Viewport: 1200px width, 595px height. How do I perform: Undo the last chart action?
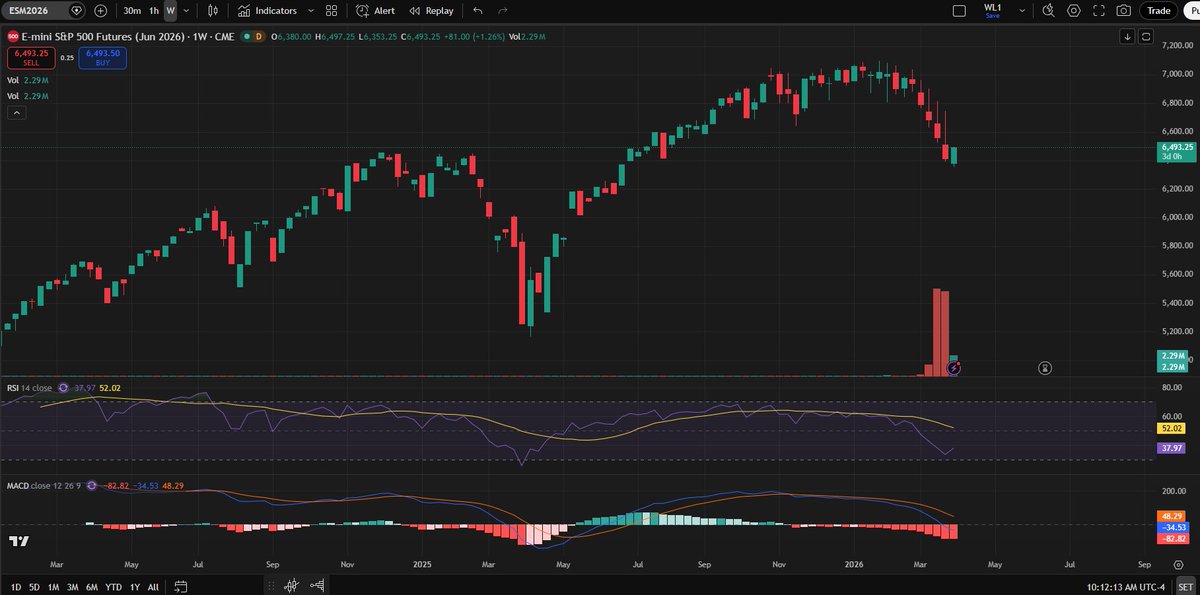tap(478, 10)
